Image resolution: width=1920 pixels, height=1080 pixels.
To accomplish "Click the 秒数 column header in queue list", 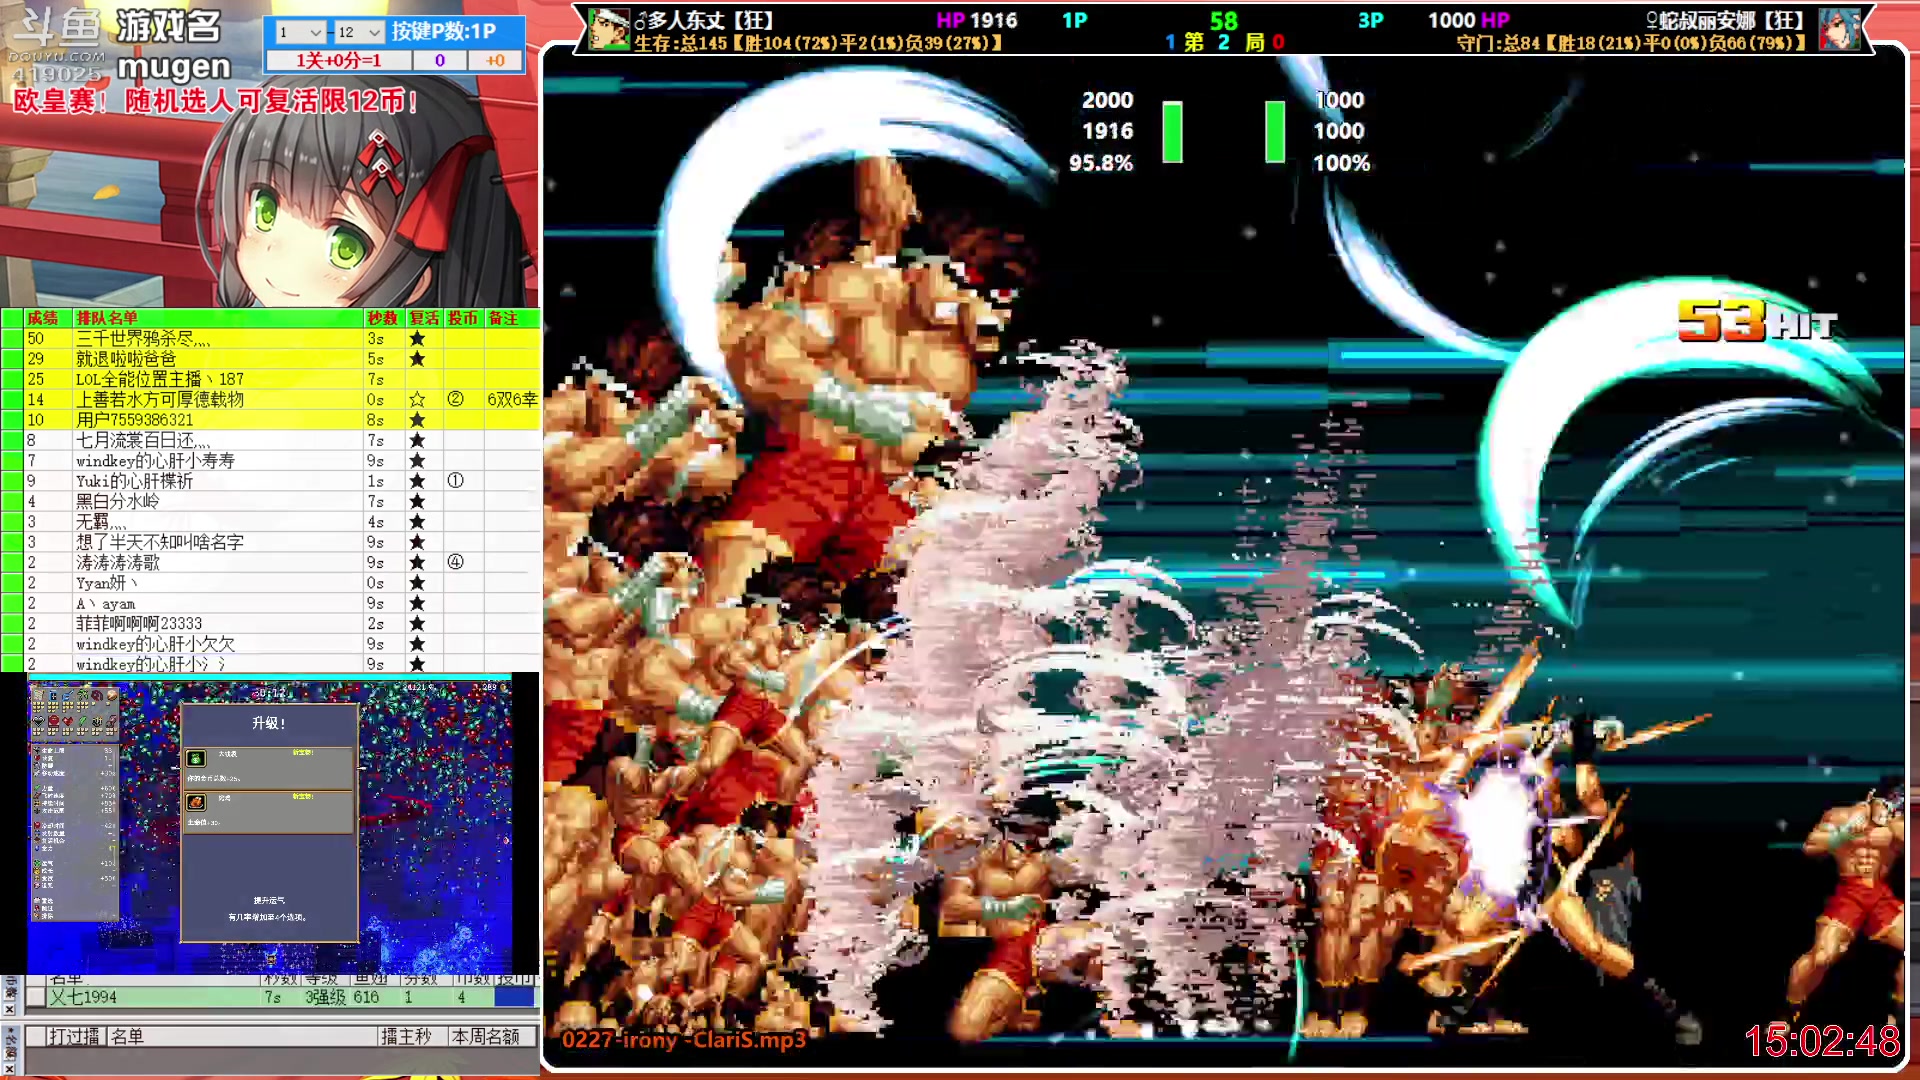I will pos(382,318).
